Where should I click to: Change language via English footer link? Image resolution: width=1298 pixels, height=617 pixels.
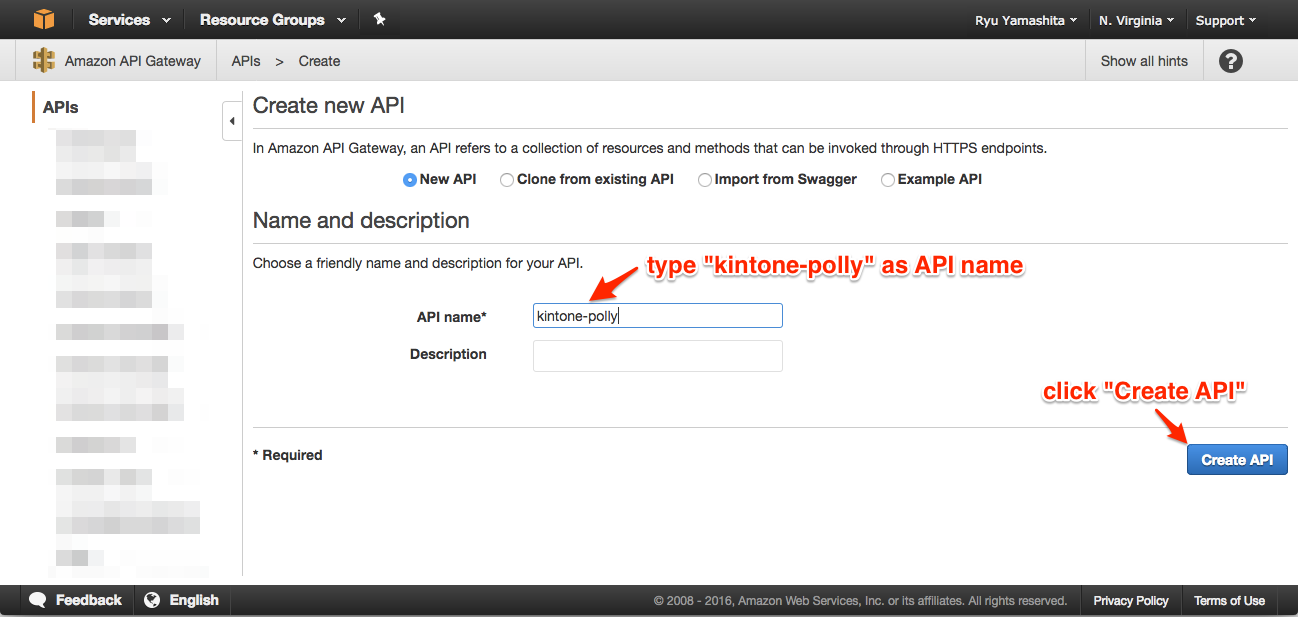click(x=194, y=600)
